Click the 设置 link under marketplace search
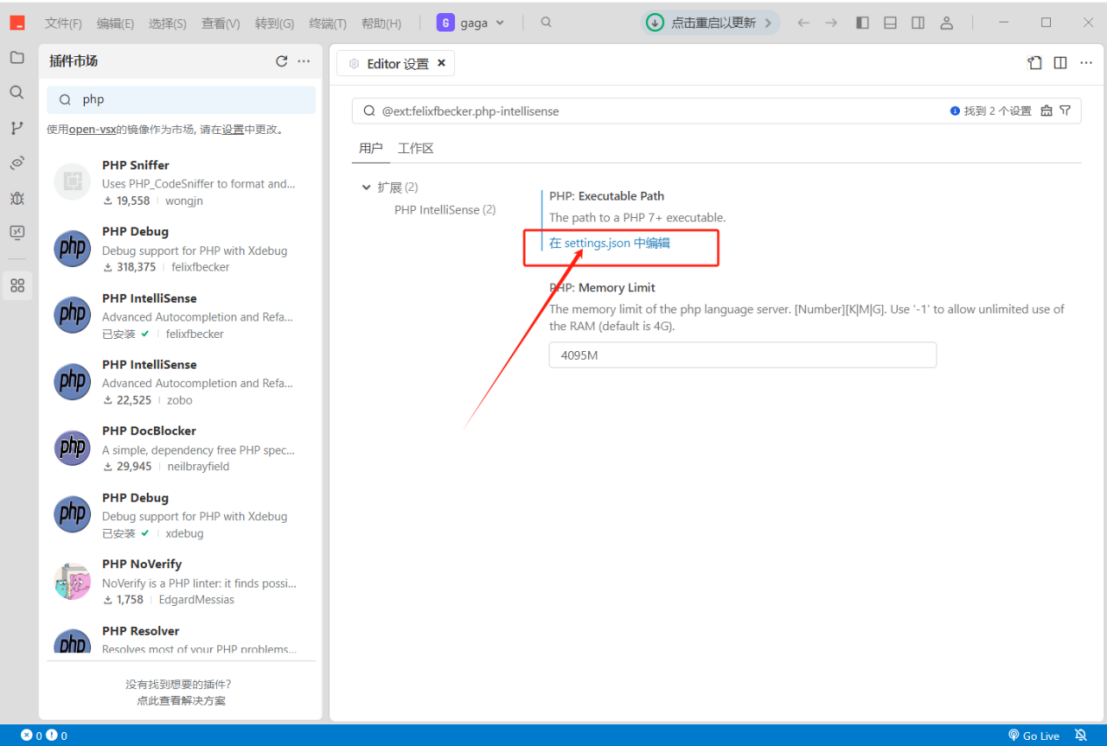 [233, 129]
